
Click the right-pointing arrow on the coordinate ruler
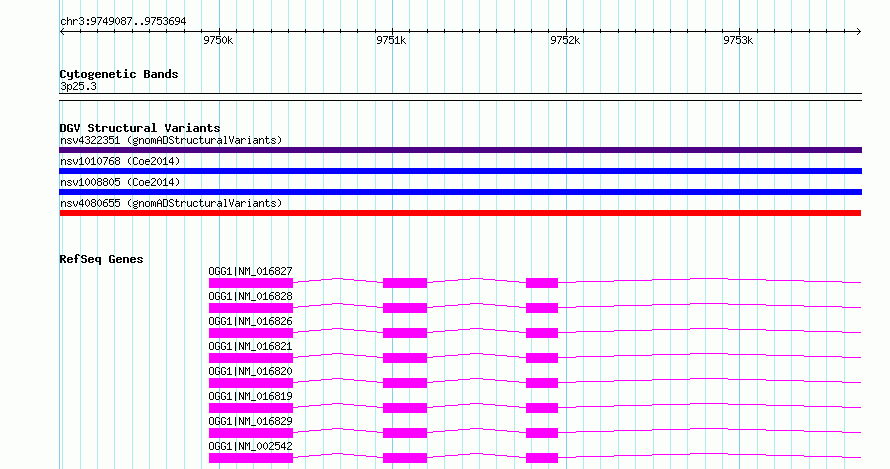[x=858, y=32]
